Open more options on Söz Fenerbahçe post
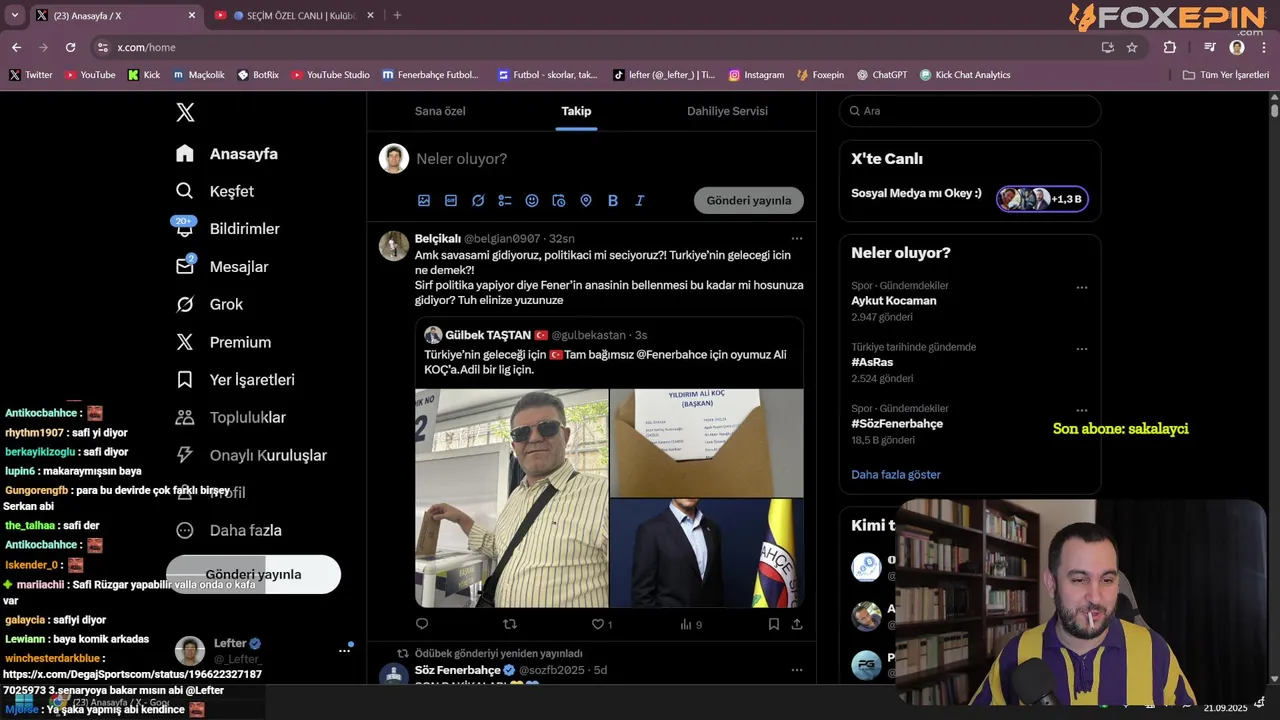The height and width of the screenshot is (720, 1280). point(797,670)
